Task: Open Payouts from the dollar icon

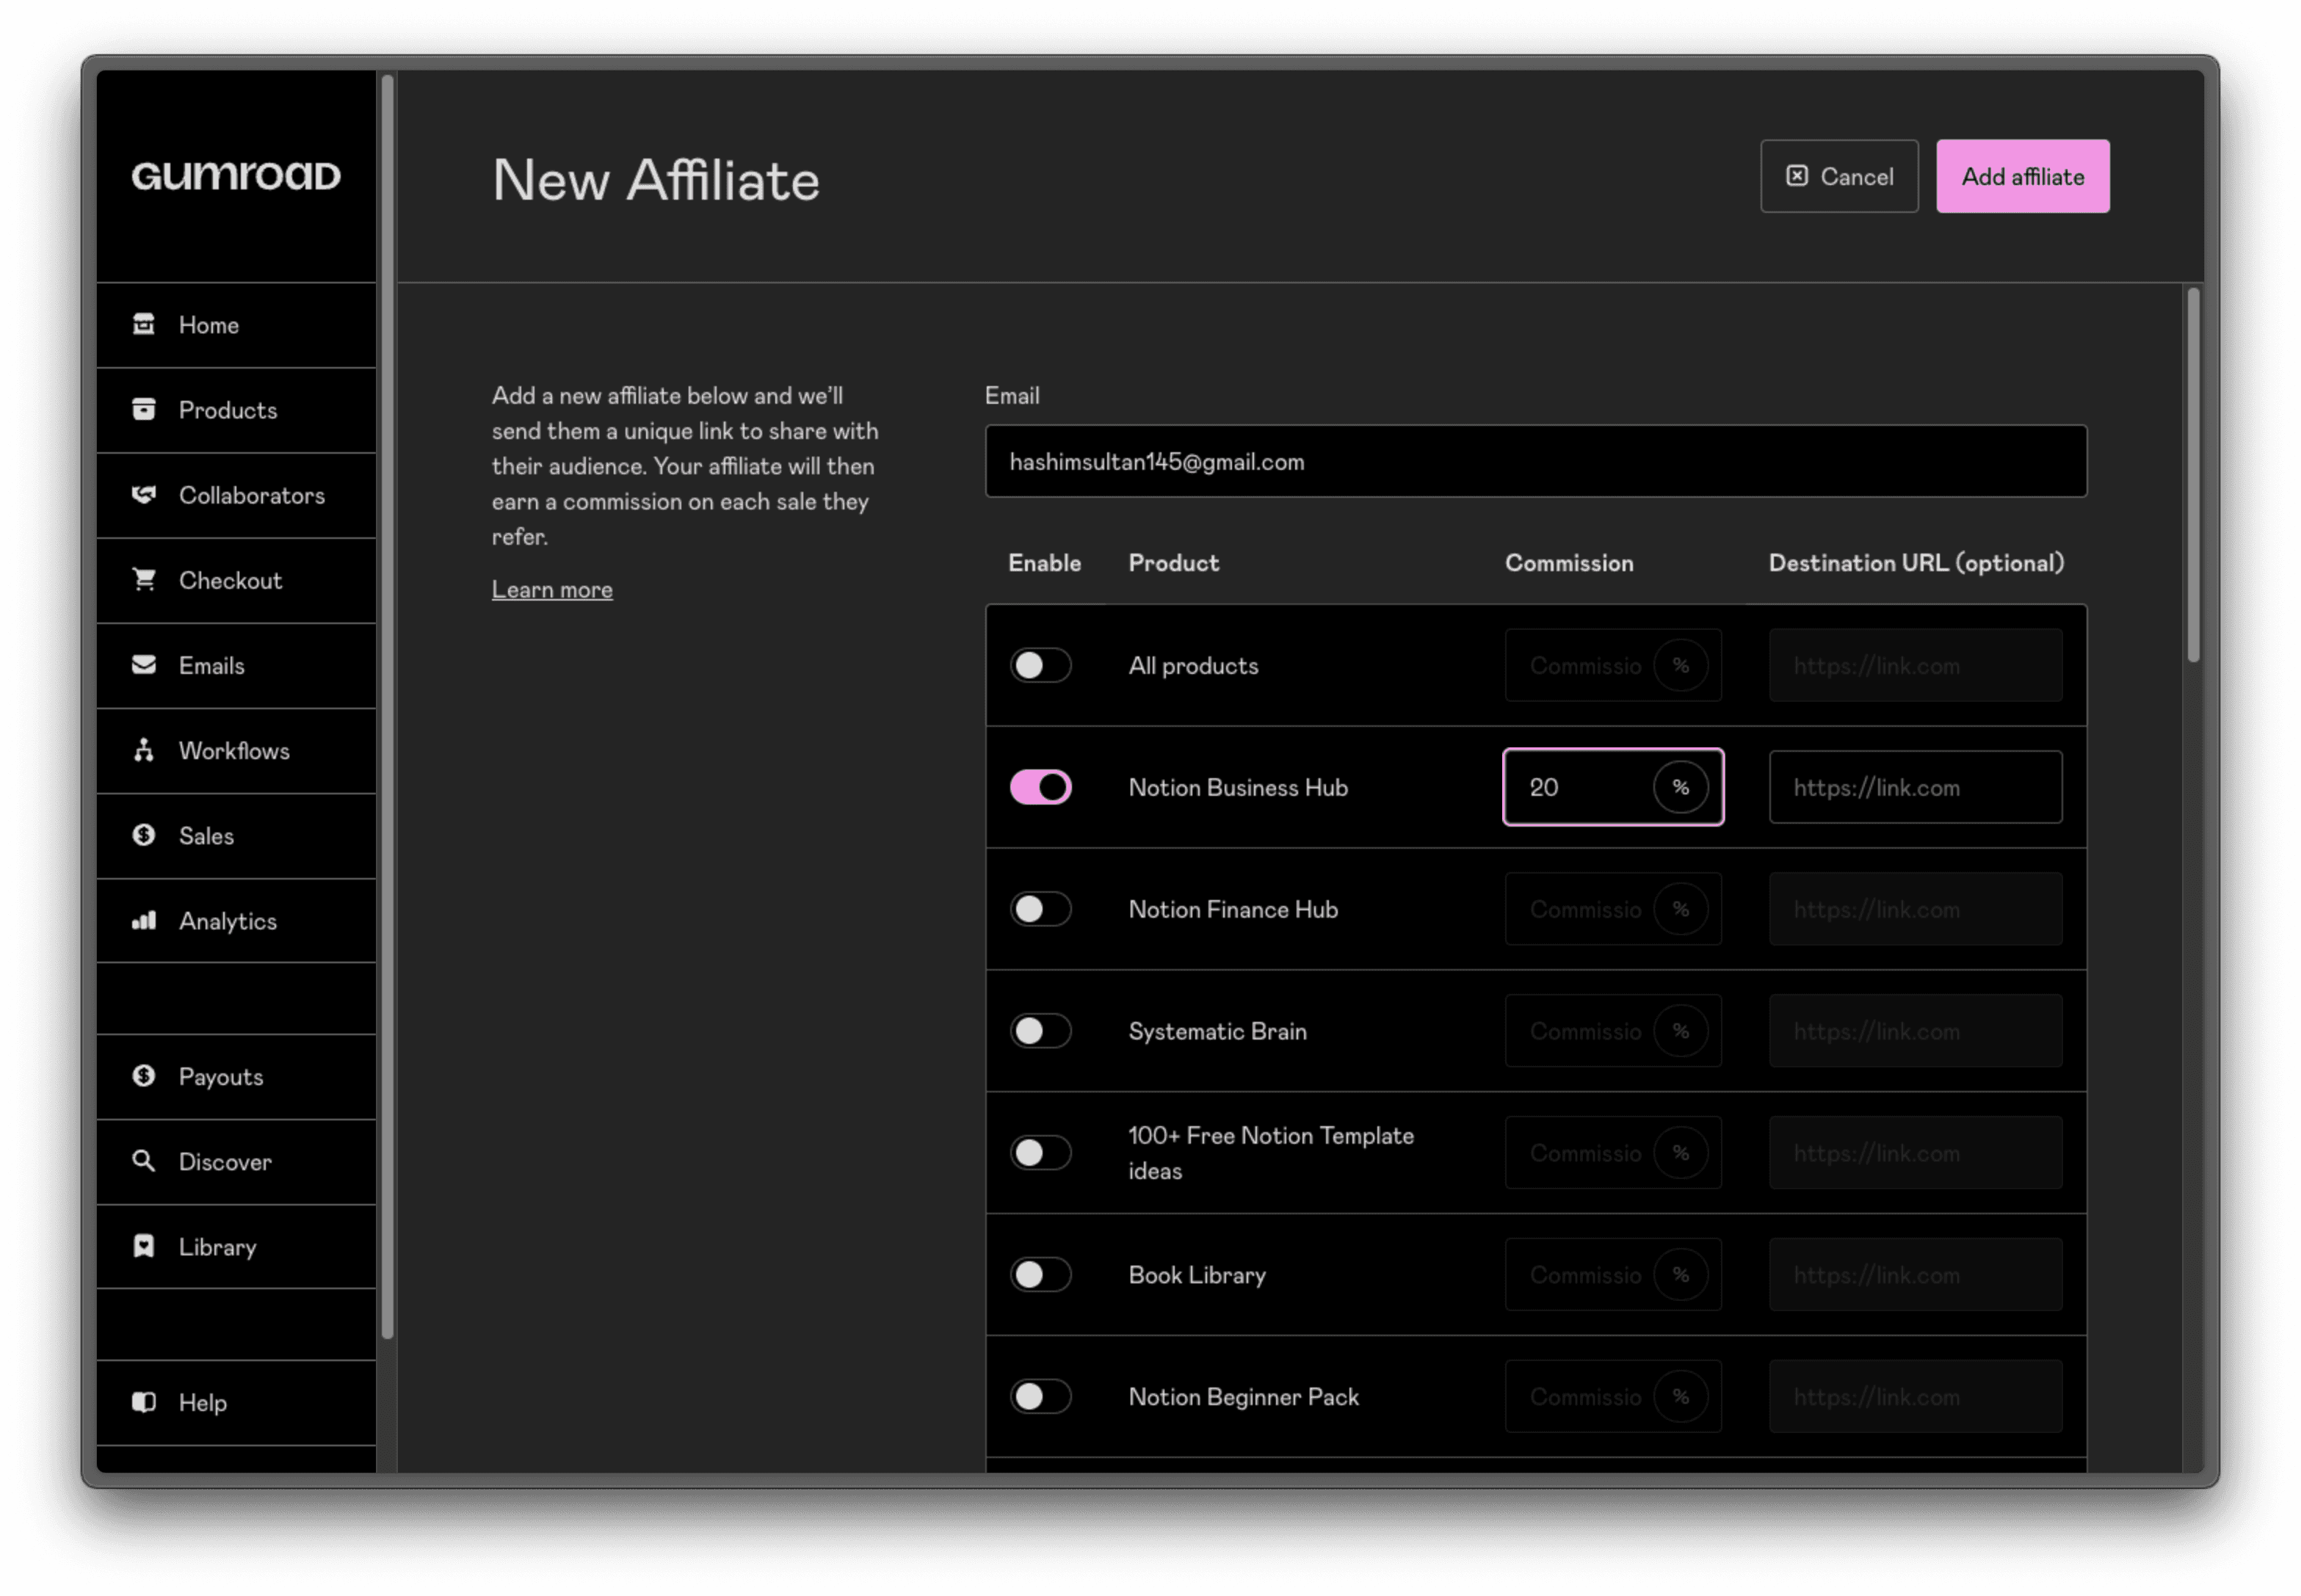Action: tap(144, 1076)
